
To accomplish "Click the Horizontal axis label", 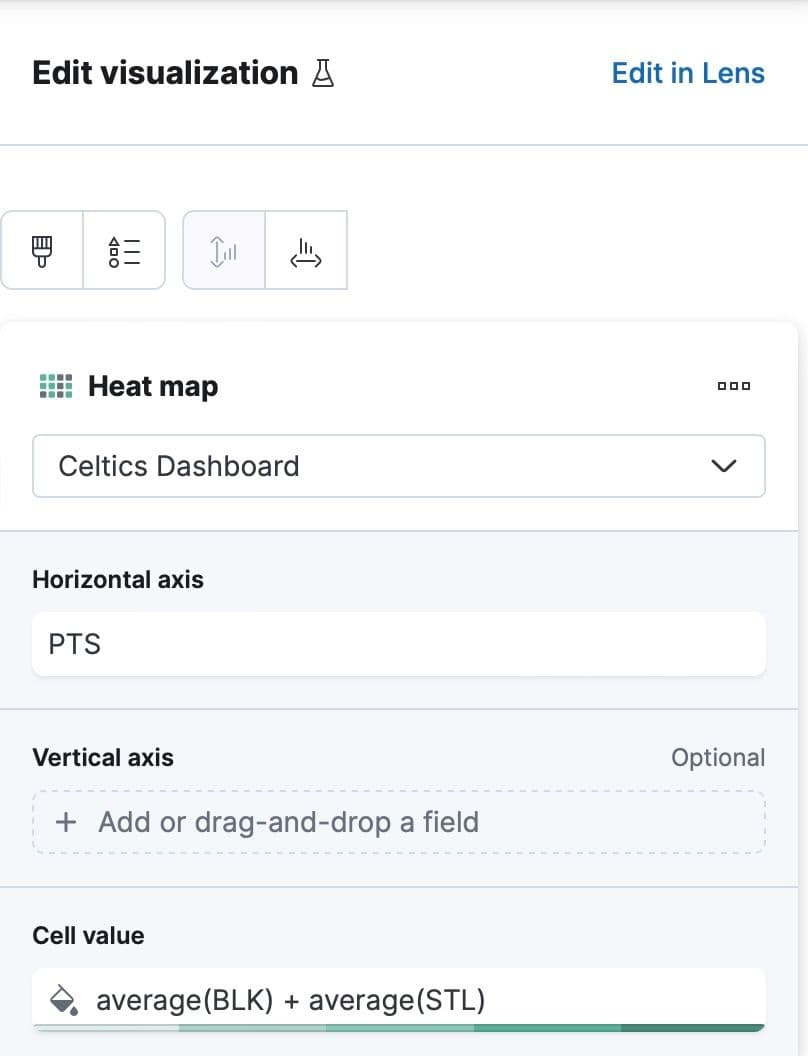I will 118,579.
